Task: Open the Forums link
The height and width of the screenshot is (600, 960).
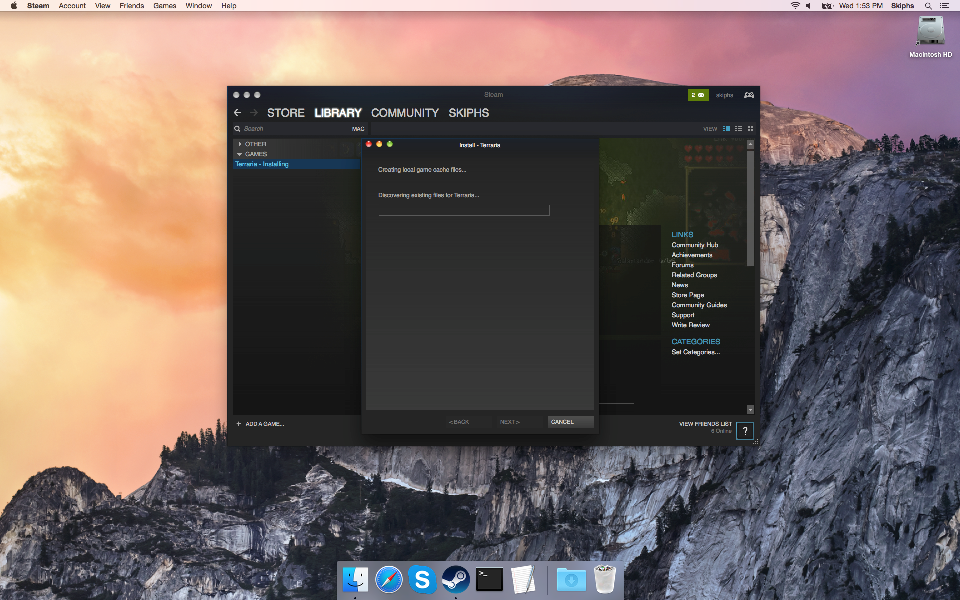Action: pyautogui.click(x=683, y=265)
